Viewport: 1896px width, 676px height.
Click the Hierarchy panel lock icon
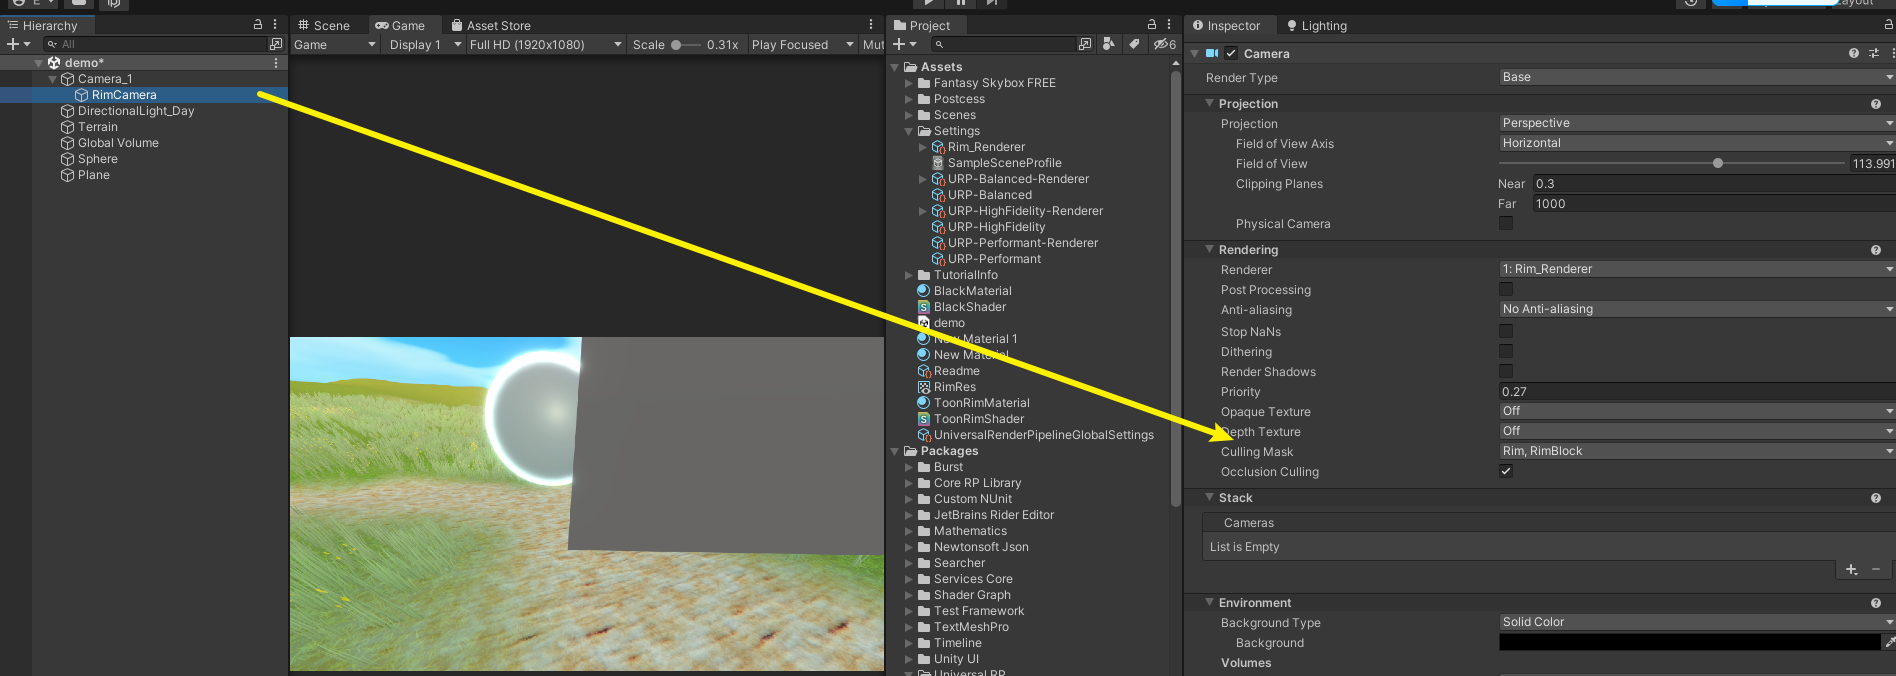coord(258,25)
